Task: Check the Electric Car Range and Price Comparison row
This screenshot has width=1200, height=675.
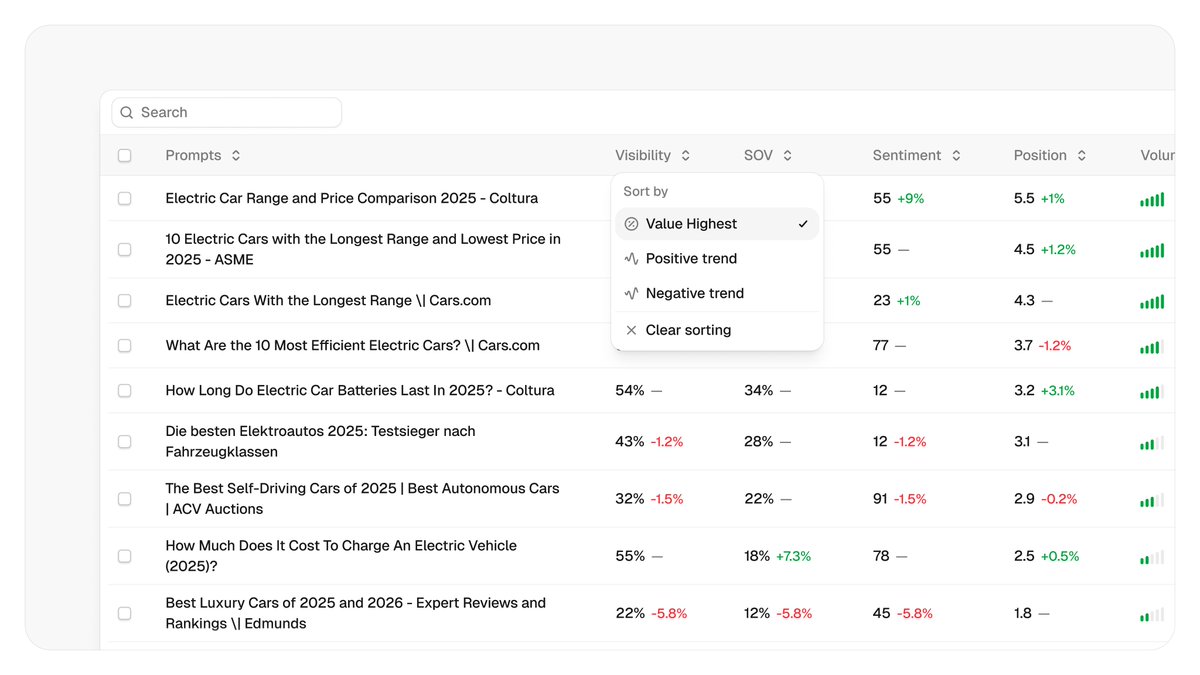Action: click(125, 199)
